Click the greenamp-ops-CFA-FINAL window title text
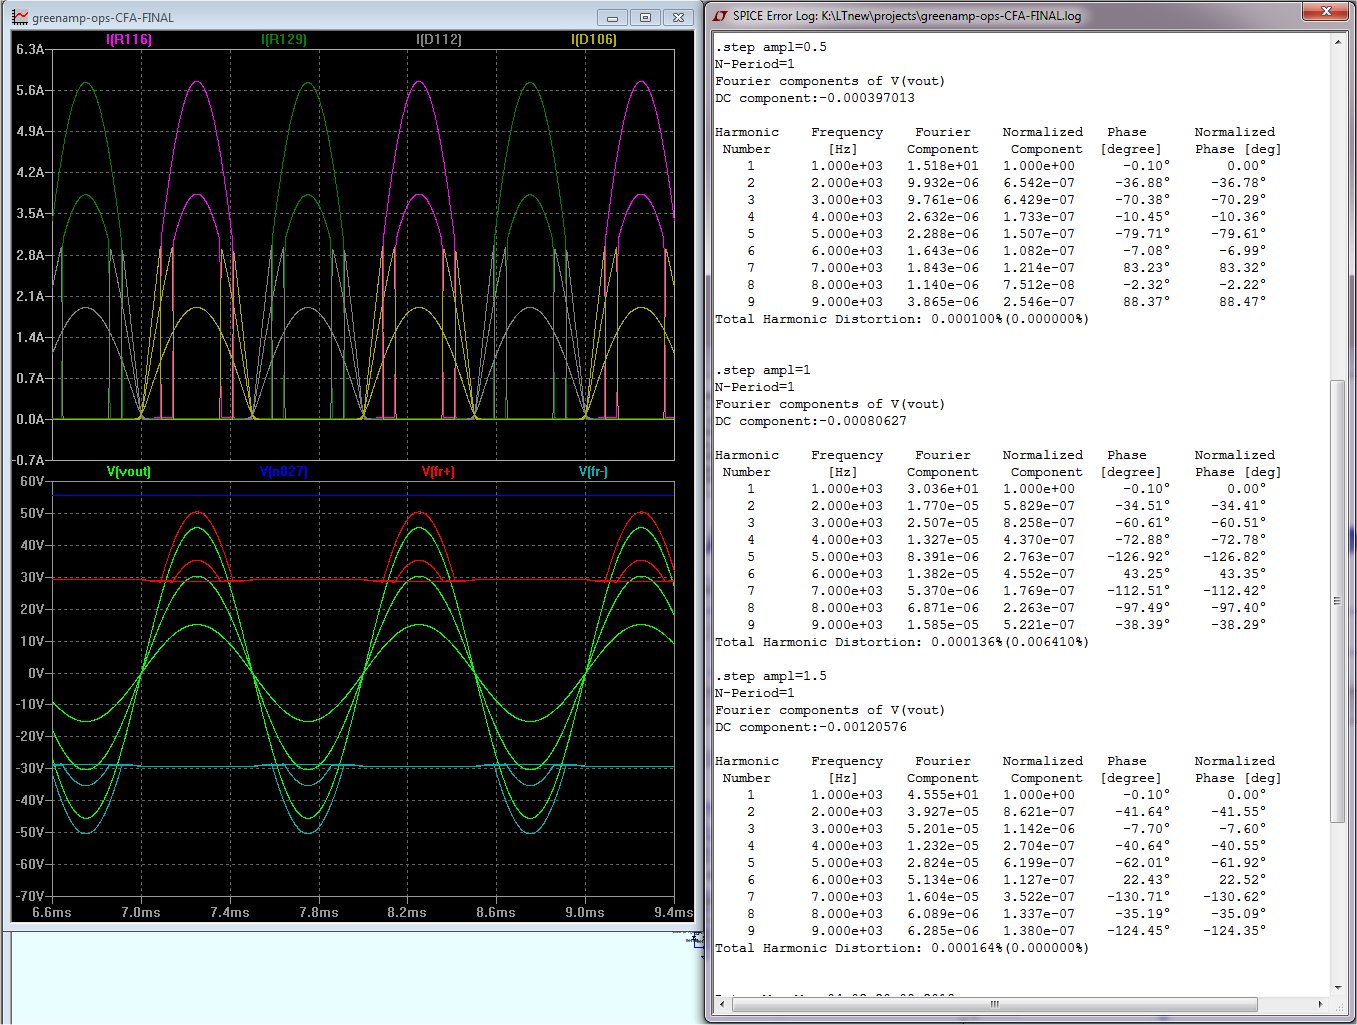Image resolution: width=1357 pixels, height=1025 pixels. (103, 18)
